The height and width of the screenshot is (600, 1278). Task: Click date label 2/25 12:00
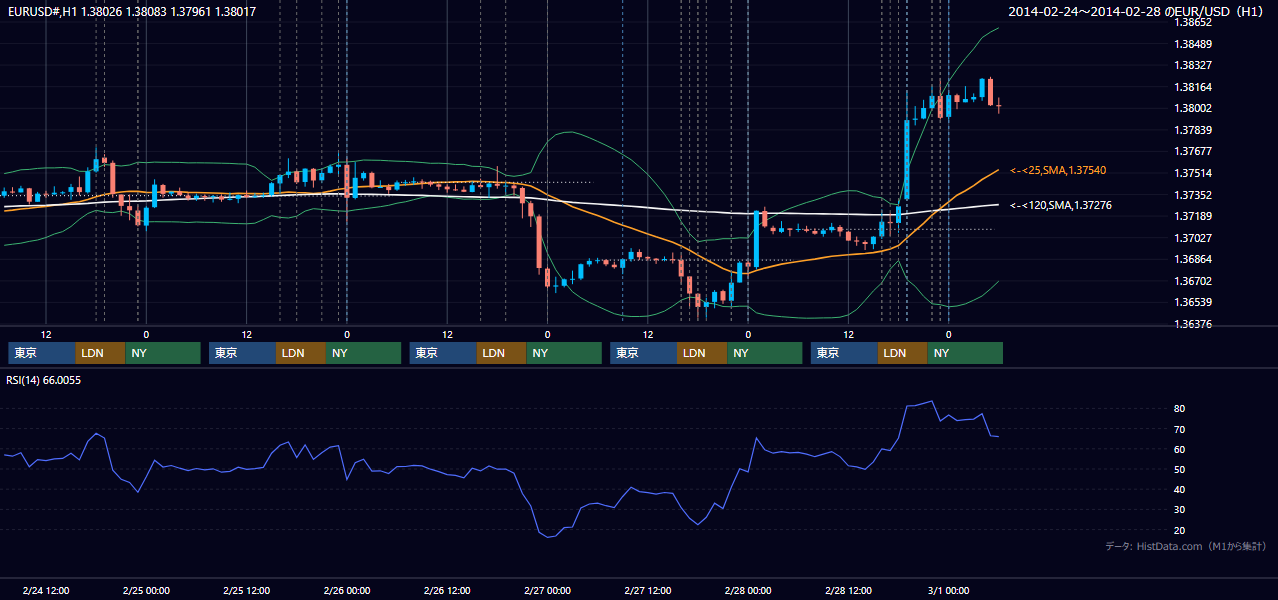click(247, 591)
